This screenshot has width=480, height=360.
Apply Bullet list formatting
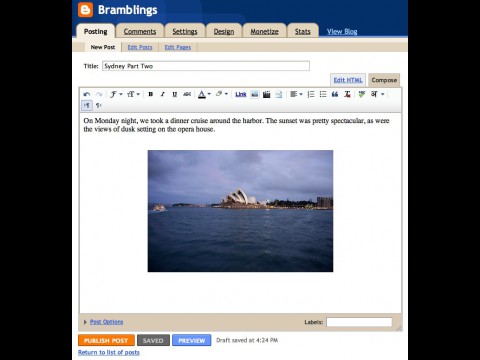click(323, 94)
